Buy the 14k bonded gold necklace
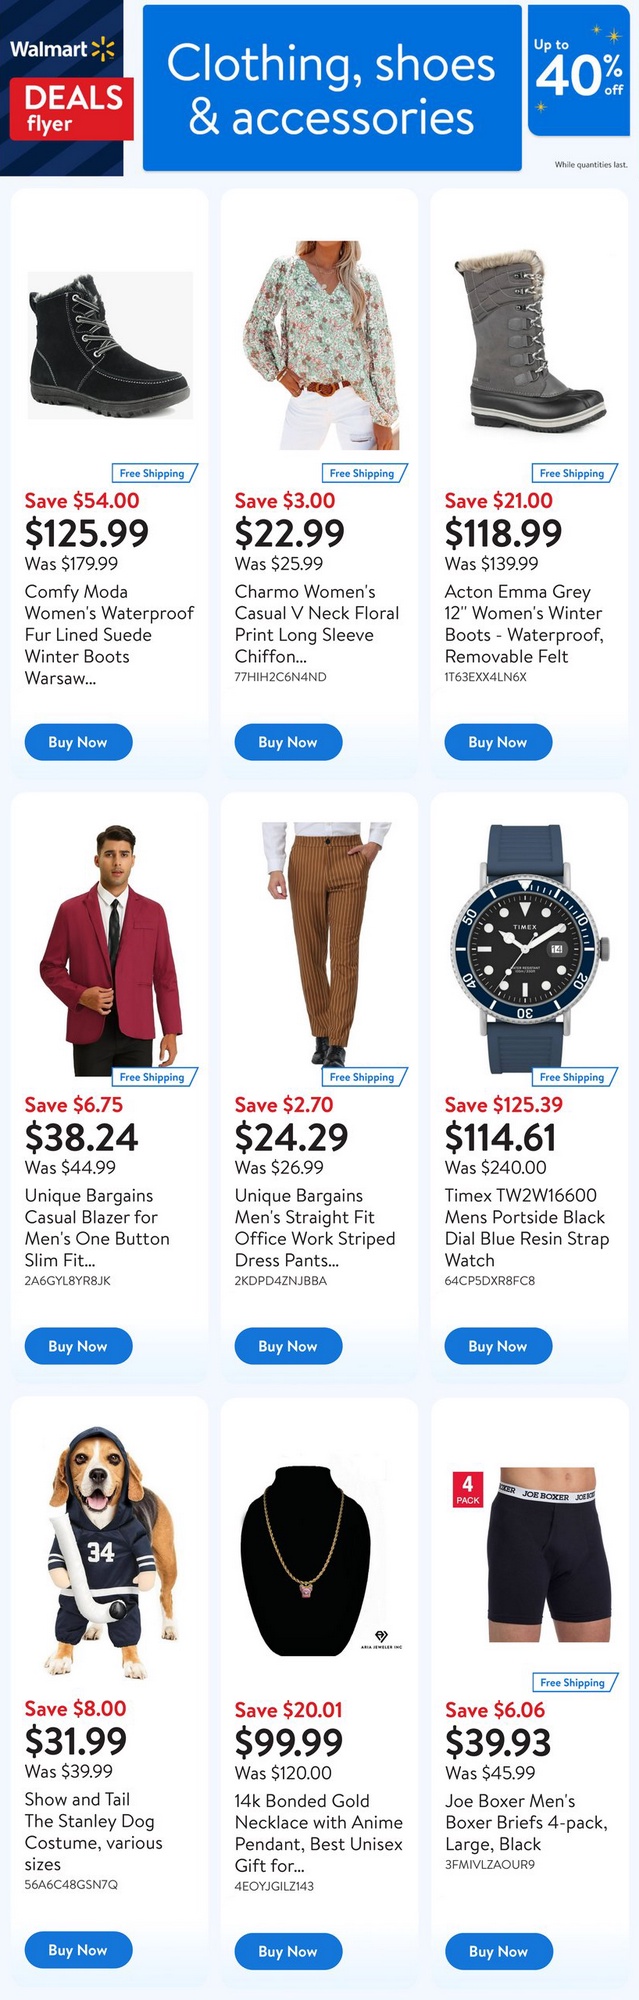639x2000 pixels. click(x=288, y=1951)
